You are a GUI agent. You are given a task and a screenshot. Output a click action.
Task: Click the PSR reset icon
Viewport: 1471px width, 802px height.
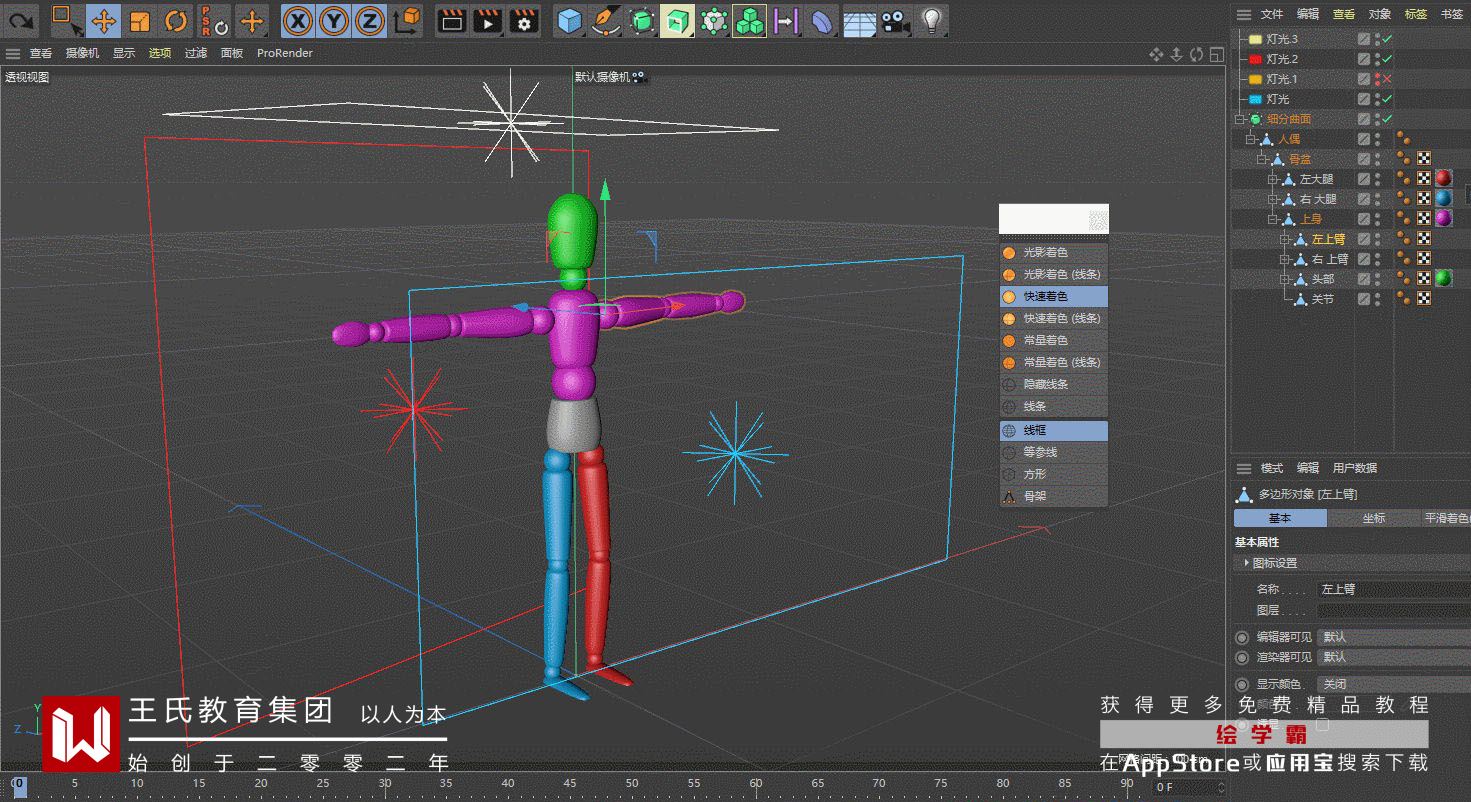point(213,20)
